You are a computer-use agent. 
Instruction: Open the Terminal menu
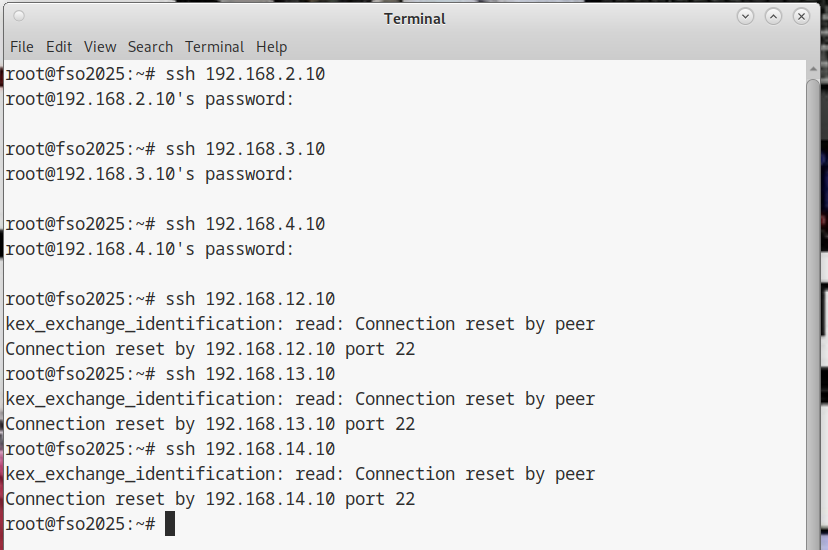coord(214,47)
